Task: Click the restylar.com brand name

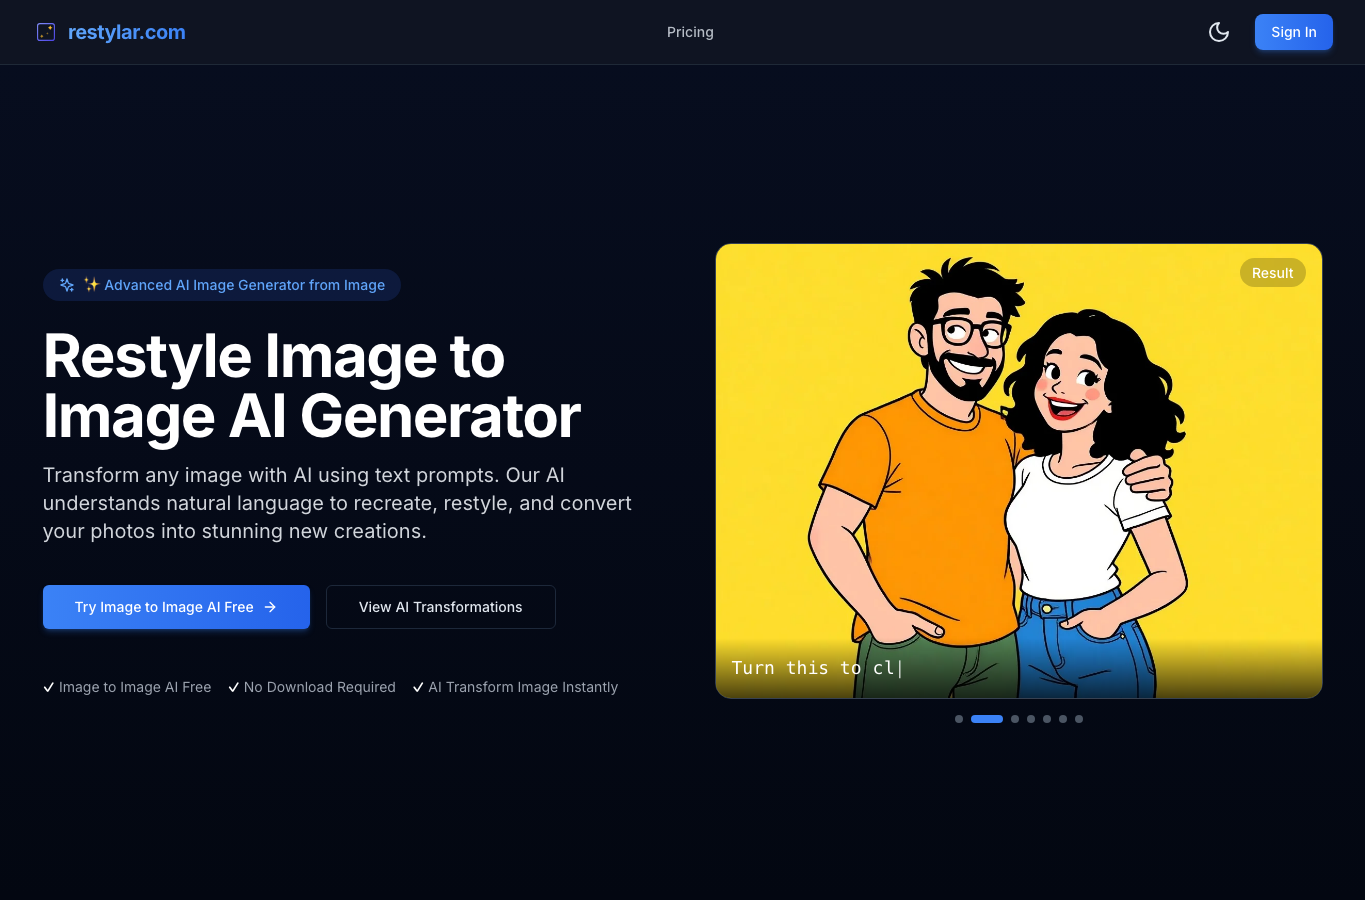Action: coord(127,32)
